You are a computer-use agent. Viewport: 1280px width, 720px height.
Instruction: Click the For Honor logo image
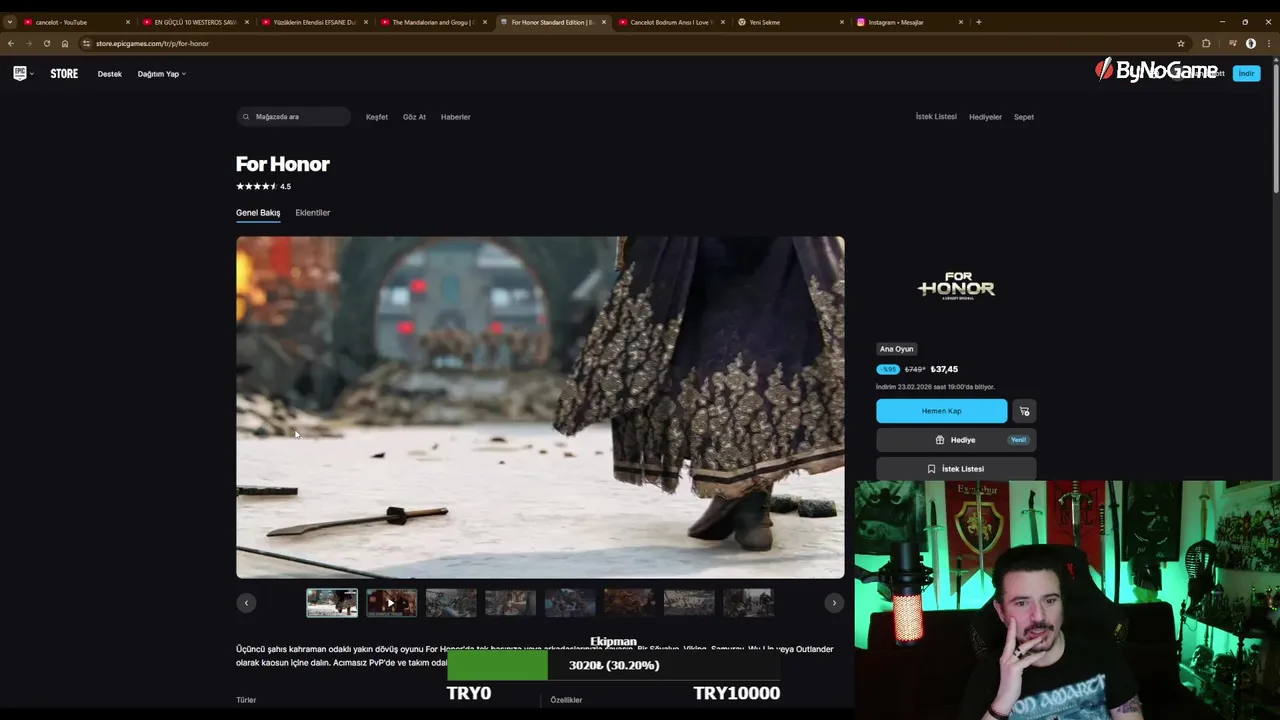coord(956,286)
